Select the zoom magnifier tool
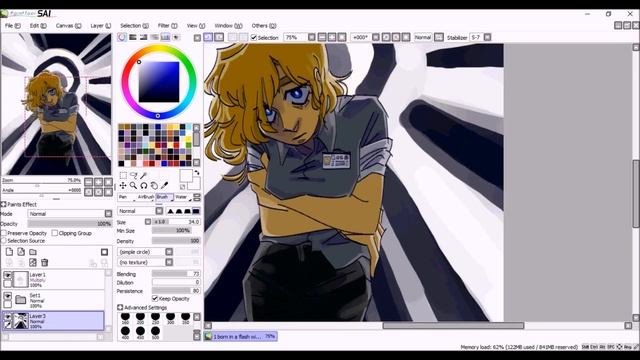 [x=133, y=185]
